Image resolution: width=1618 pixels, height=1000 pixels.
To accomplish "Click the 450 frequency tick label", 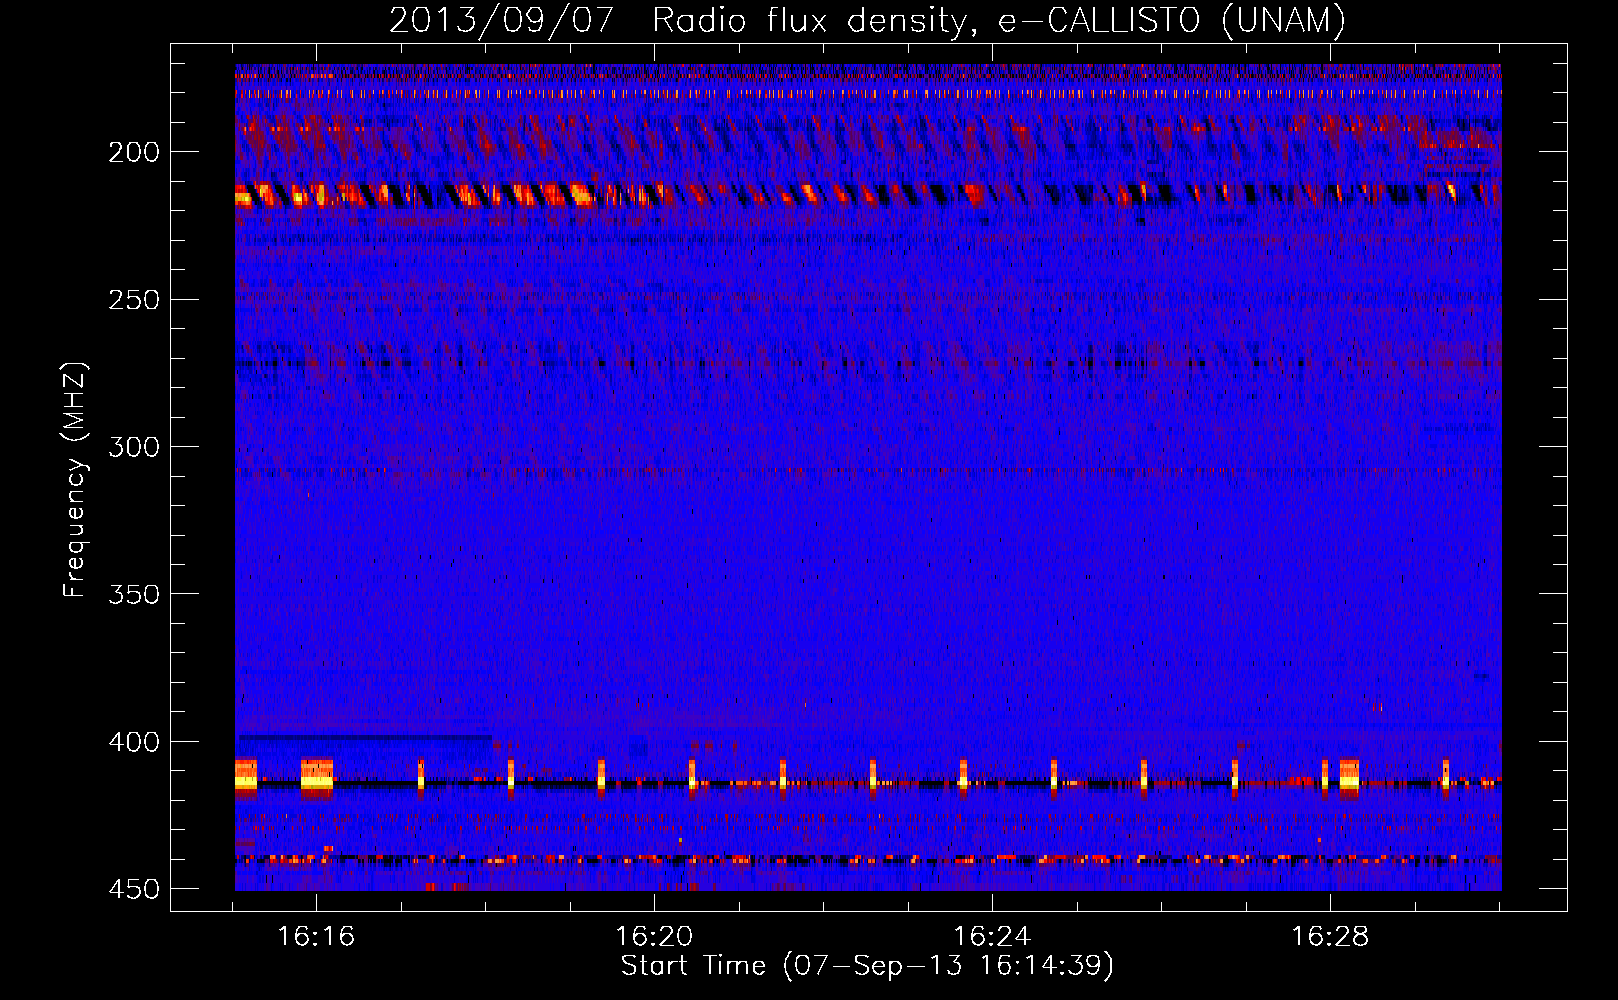I will click(x=134, y=889).
